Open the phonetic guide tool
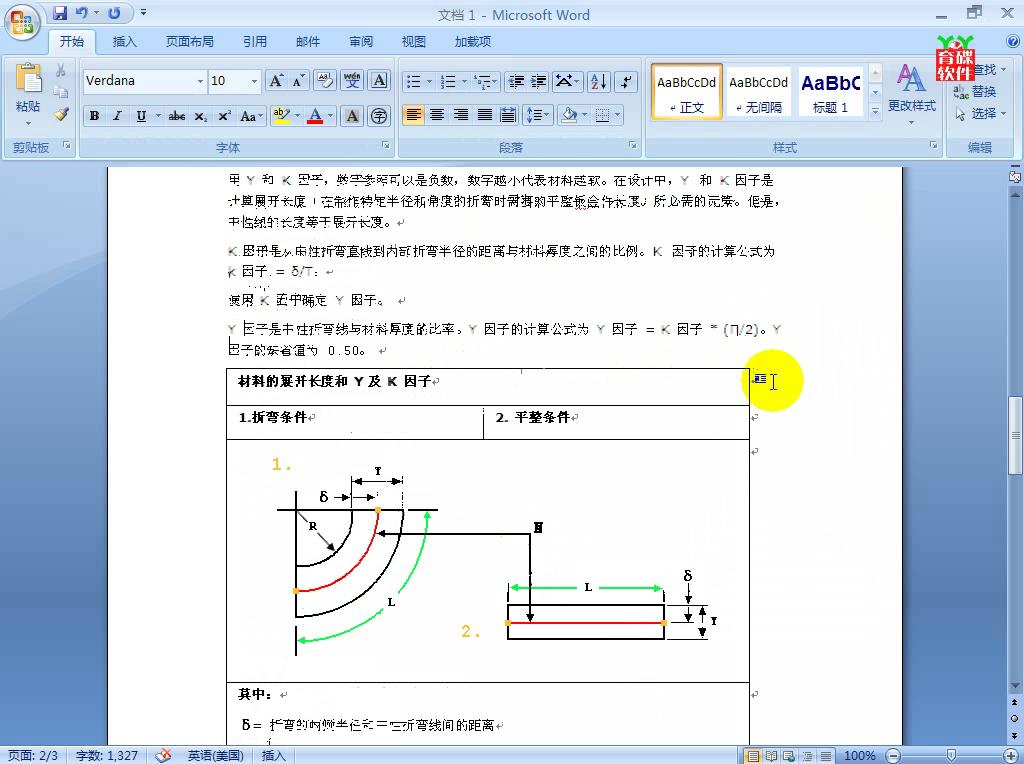Image resolution: width=1024 pixels, height=764 pixels. pos(352,81)
